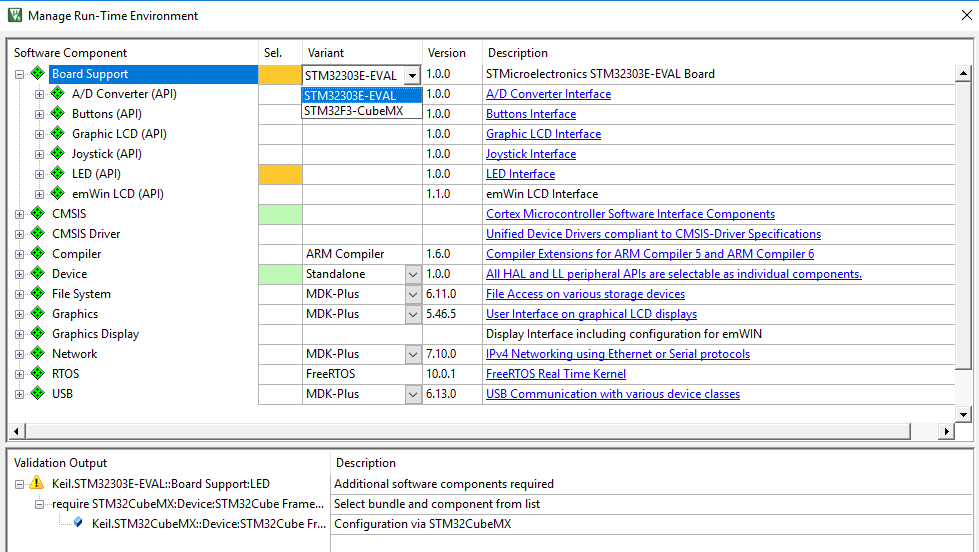Click the blue component icon beside Keil.STM32CubeMX::Device
Viewport: 979px width, 552px height.
point(78,522)
